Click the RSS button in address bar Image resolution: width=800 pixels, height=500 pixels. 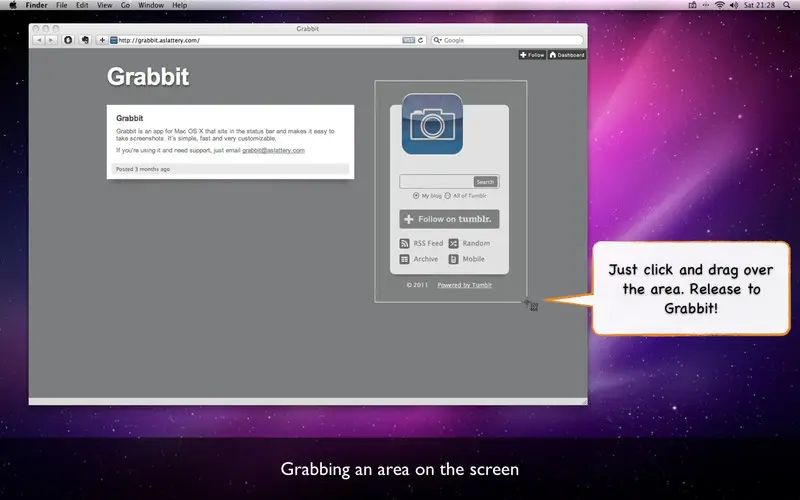tap(408, 40)
